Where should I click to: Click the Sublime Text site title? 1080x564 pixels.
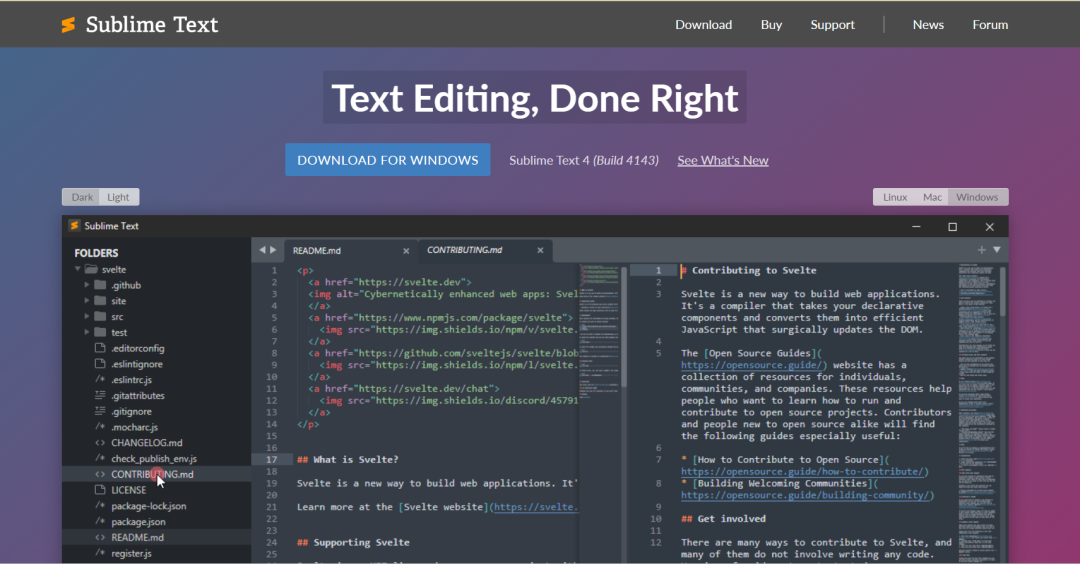152,25
